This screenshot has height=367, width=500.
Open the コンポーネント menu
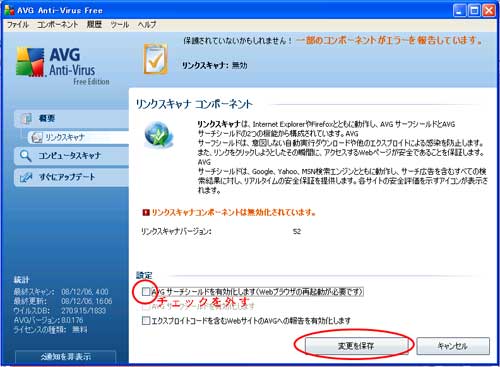coord(58,24)
